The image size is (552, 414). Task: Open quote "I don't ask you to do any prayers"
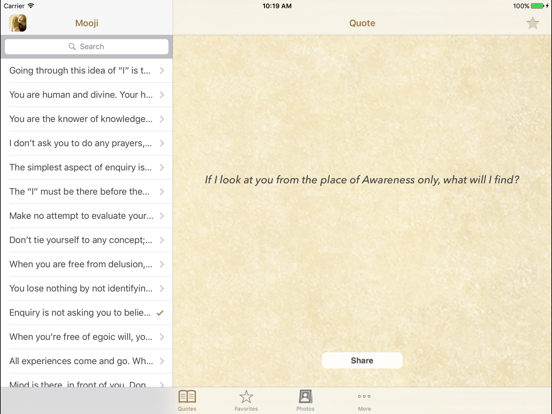tap(87, 143)
